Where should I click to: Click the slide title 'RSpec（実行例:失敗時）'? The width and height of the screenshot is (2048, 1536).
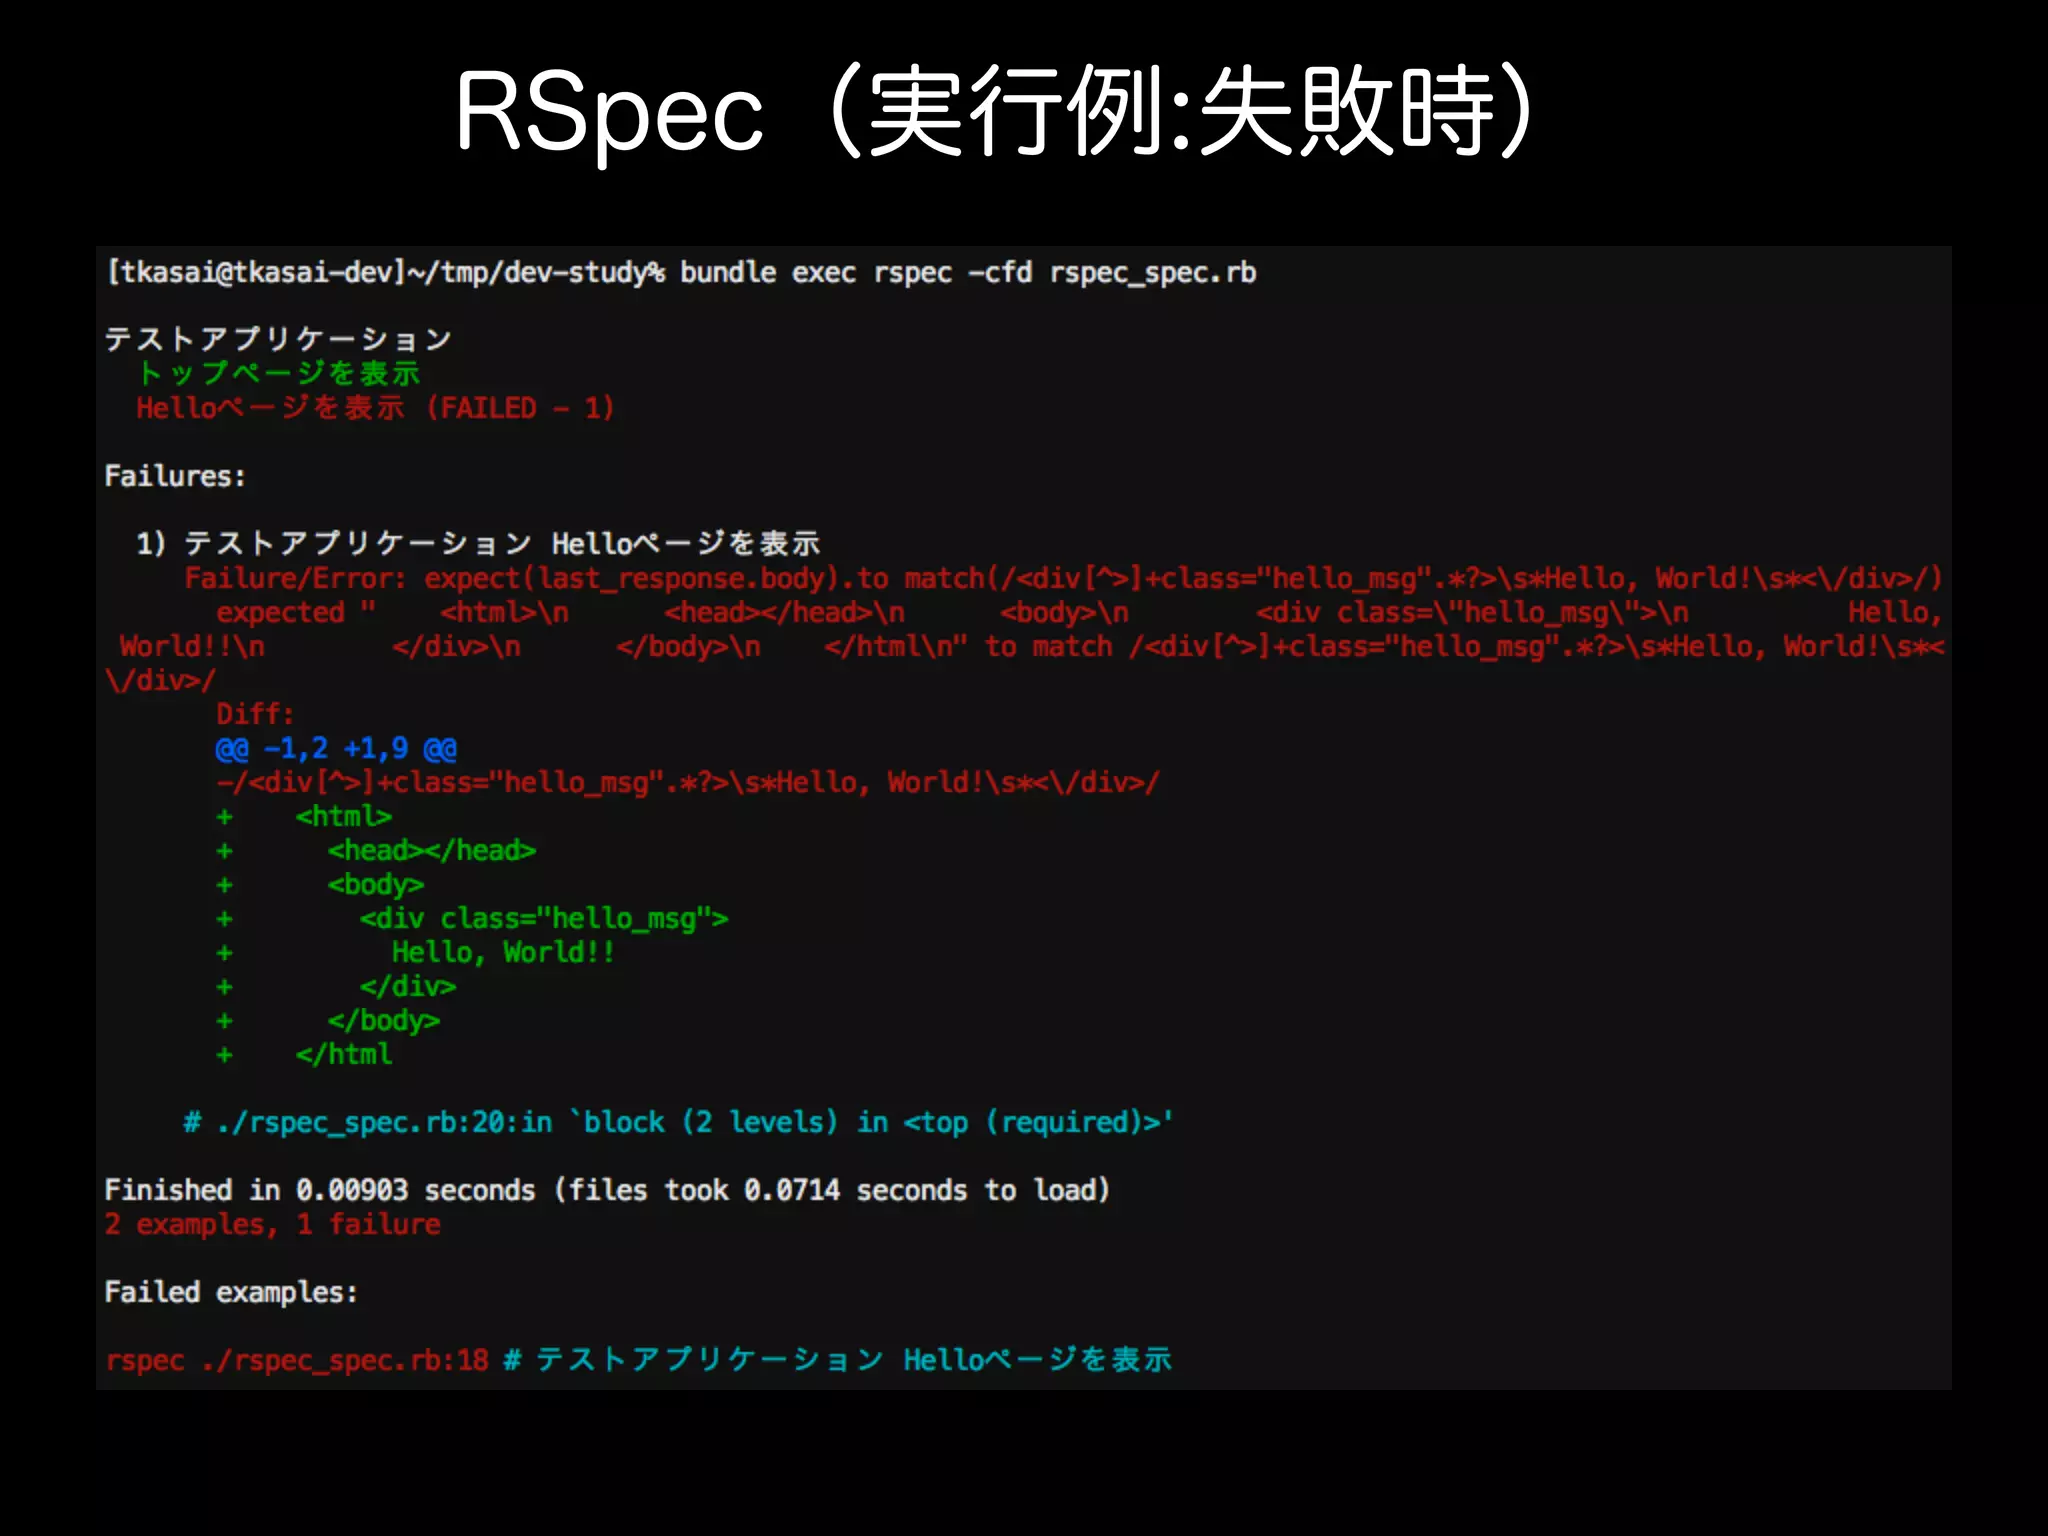(996, 111)
